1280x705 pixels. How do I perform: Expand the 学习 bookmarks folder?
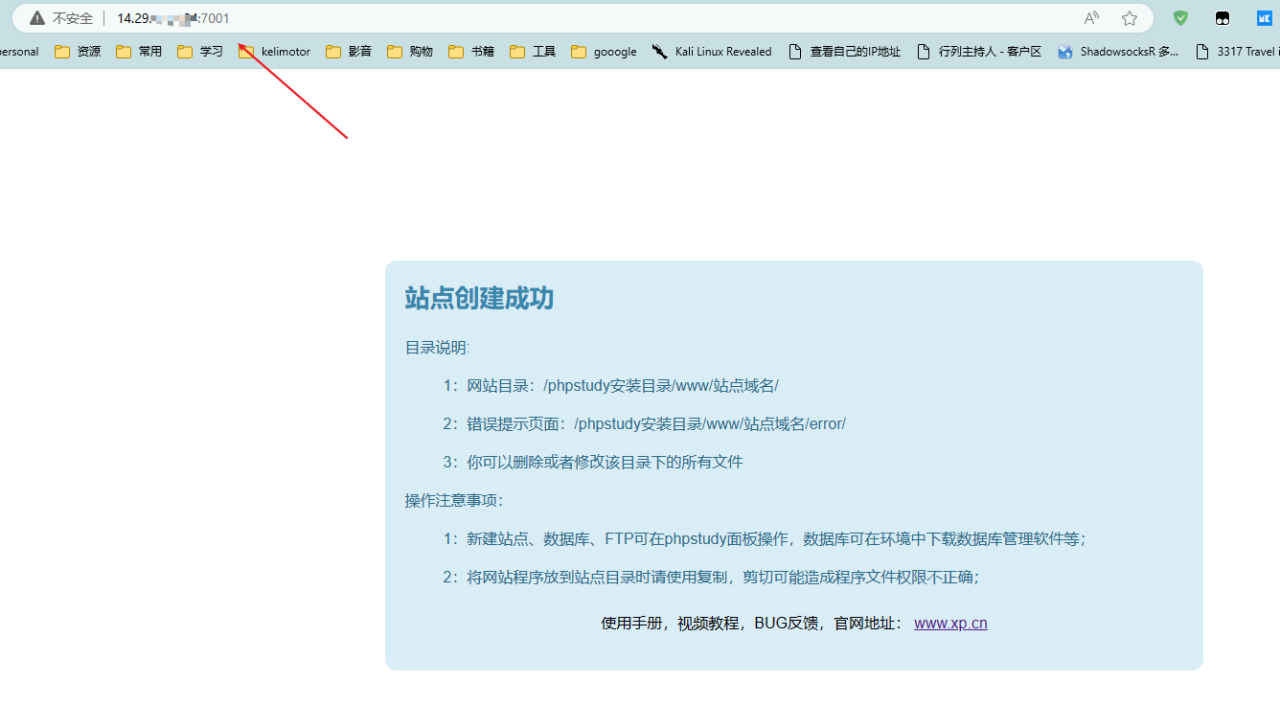(199, 51)
